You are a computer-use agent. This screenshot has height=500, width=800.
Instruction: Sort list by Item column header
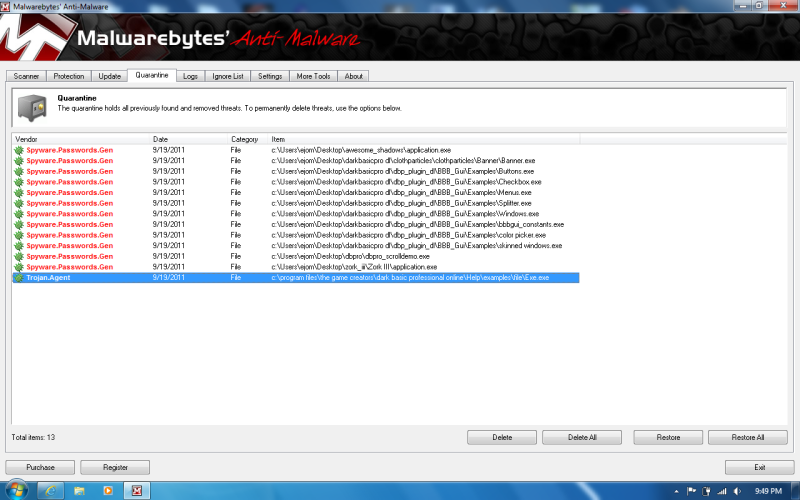pyautogui.click(x=423, y=139)
